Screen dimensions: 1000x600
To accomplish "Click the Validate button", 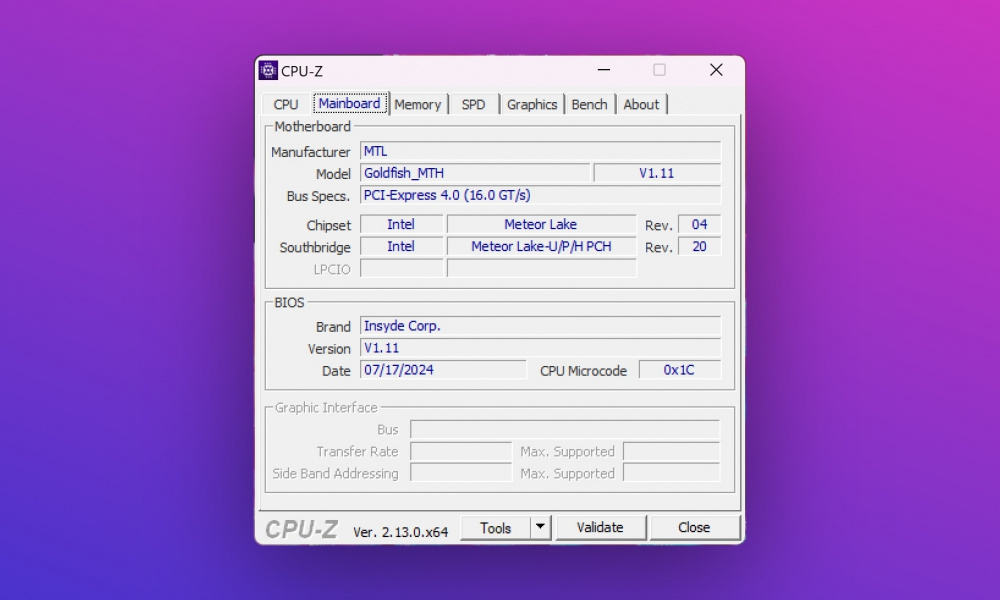I will pyautogui.click(x=600, y=527).
